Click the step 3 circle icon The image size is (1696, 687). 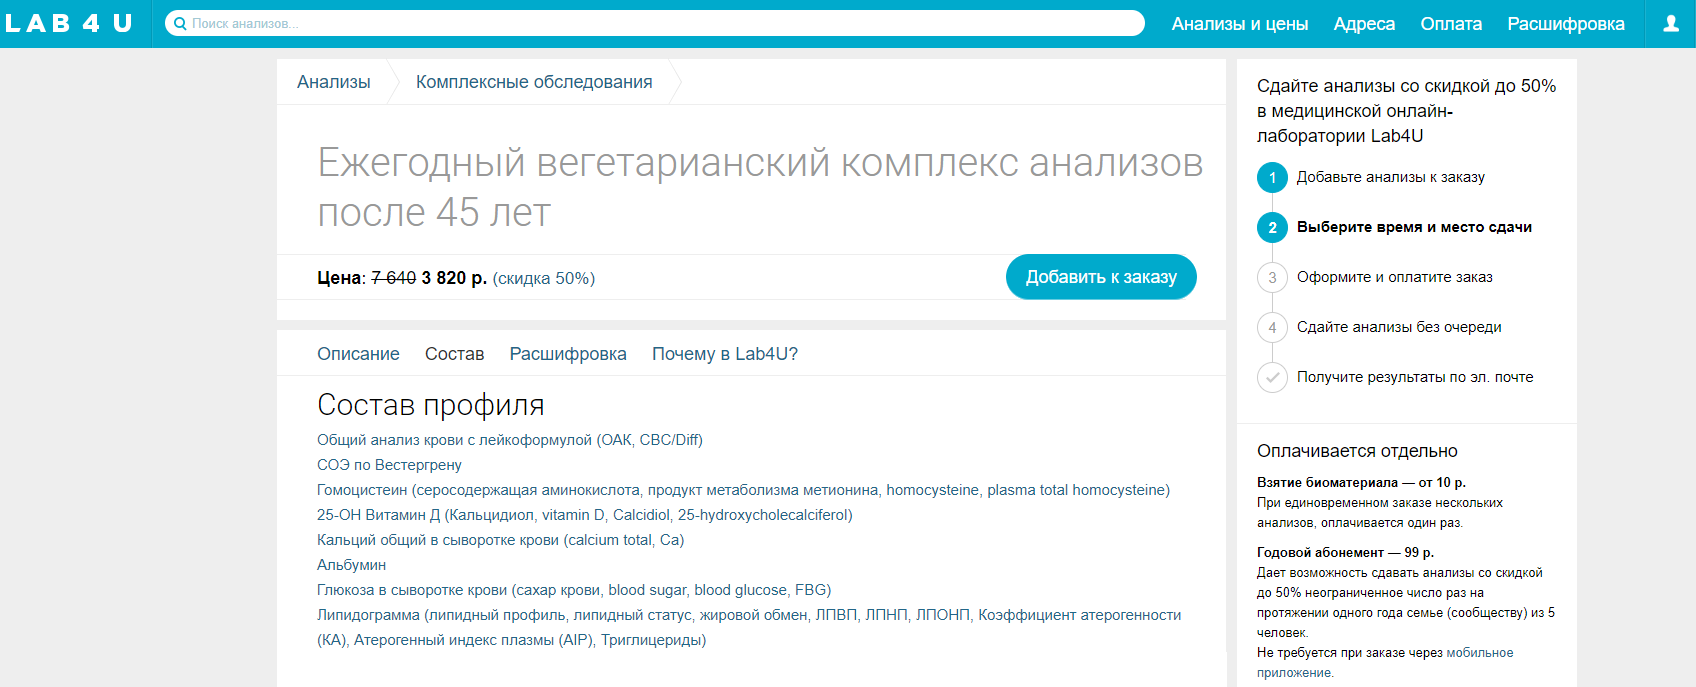[1272, 277]
